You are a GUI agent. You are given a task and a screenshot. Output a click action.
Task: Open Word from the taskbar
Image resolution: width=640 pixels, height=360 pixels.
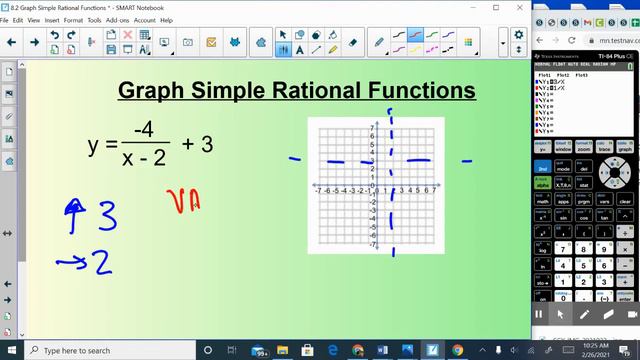pos(382,350)
